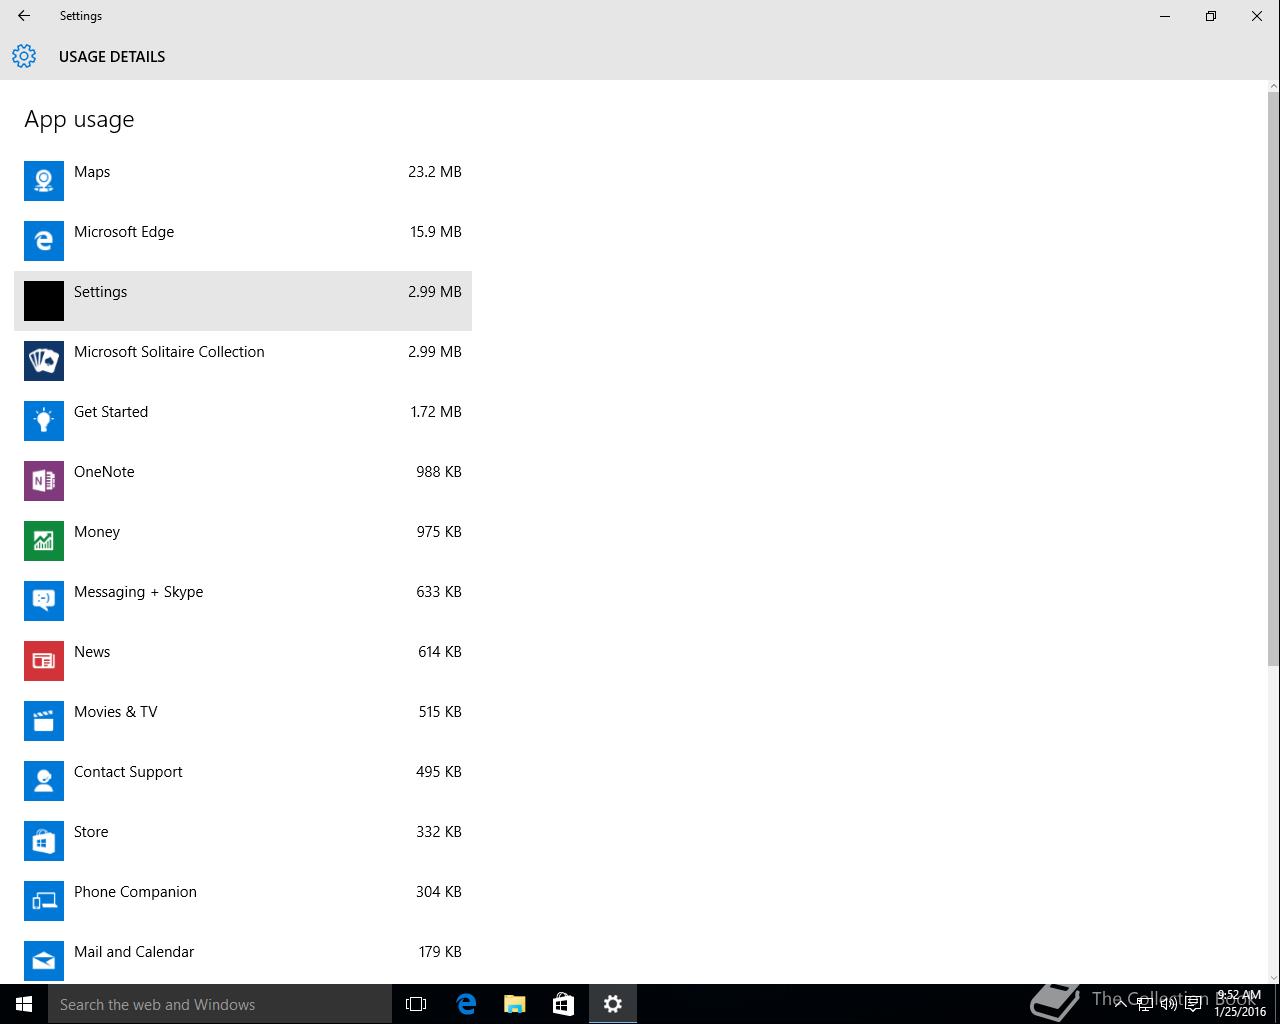Click the Settings gear in the taskbar

pos(613,1004)
